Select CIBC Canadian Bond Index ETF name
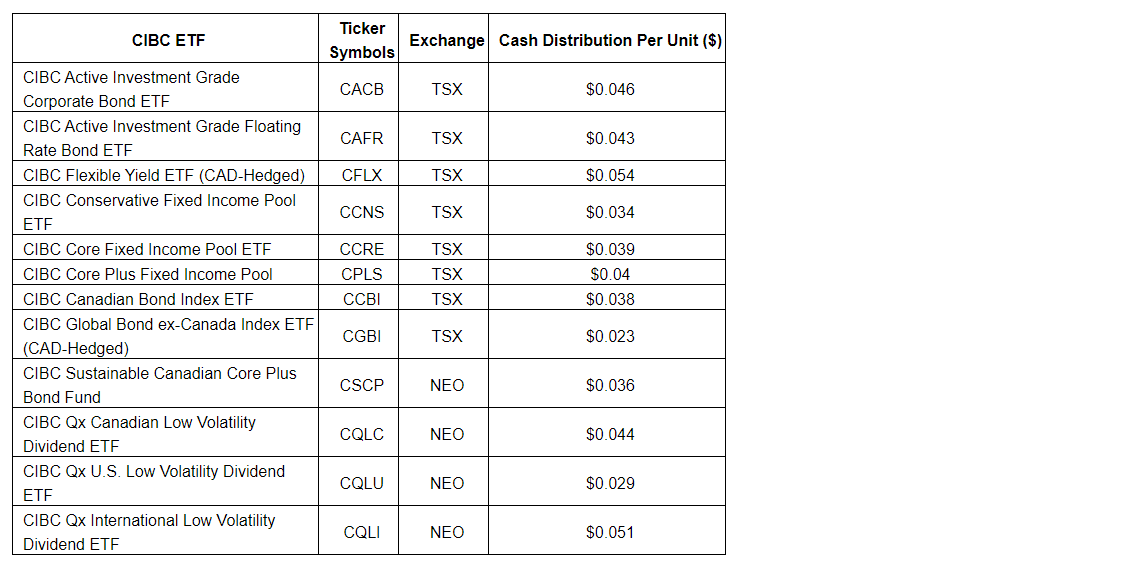 pos(138,299)
